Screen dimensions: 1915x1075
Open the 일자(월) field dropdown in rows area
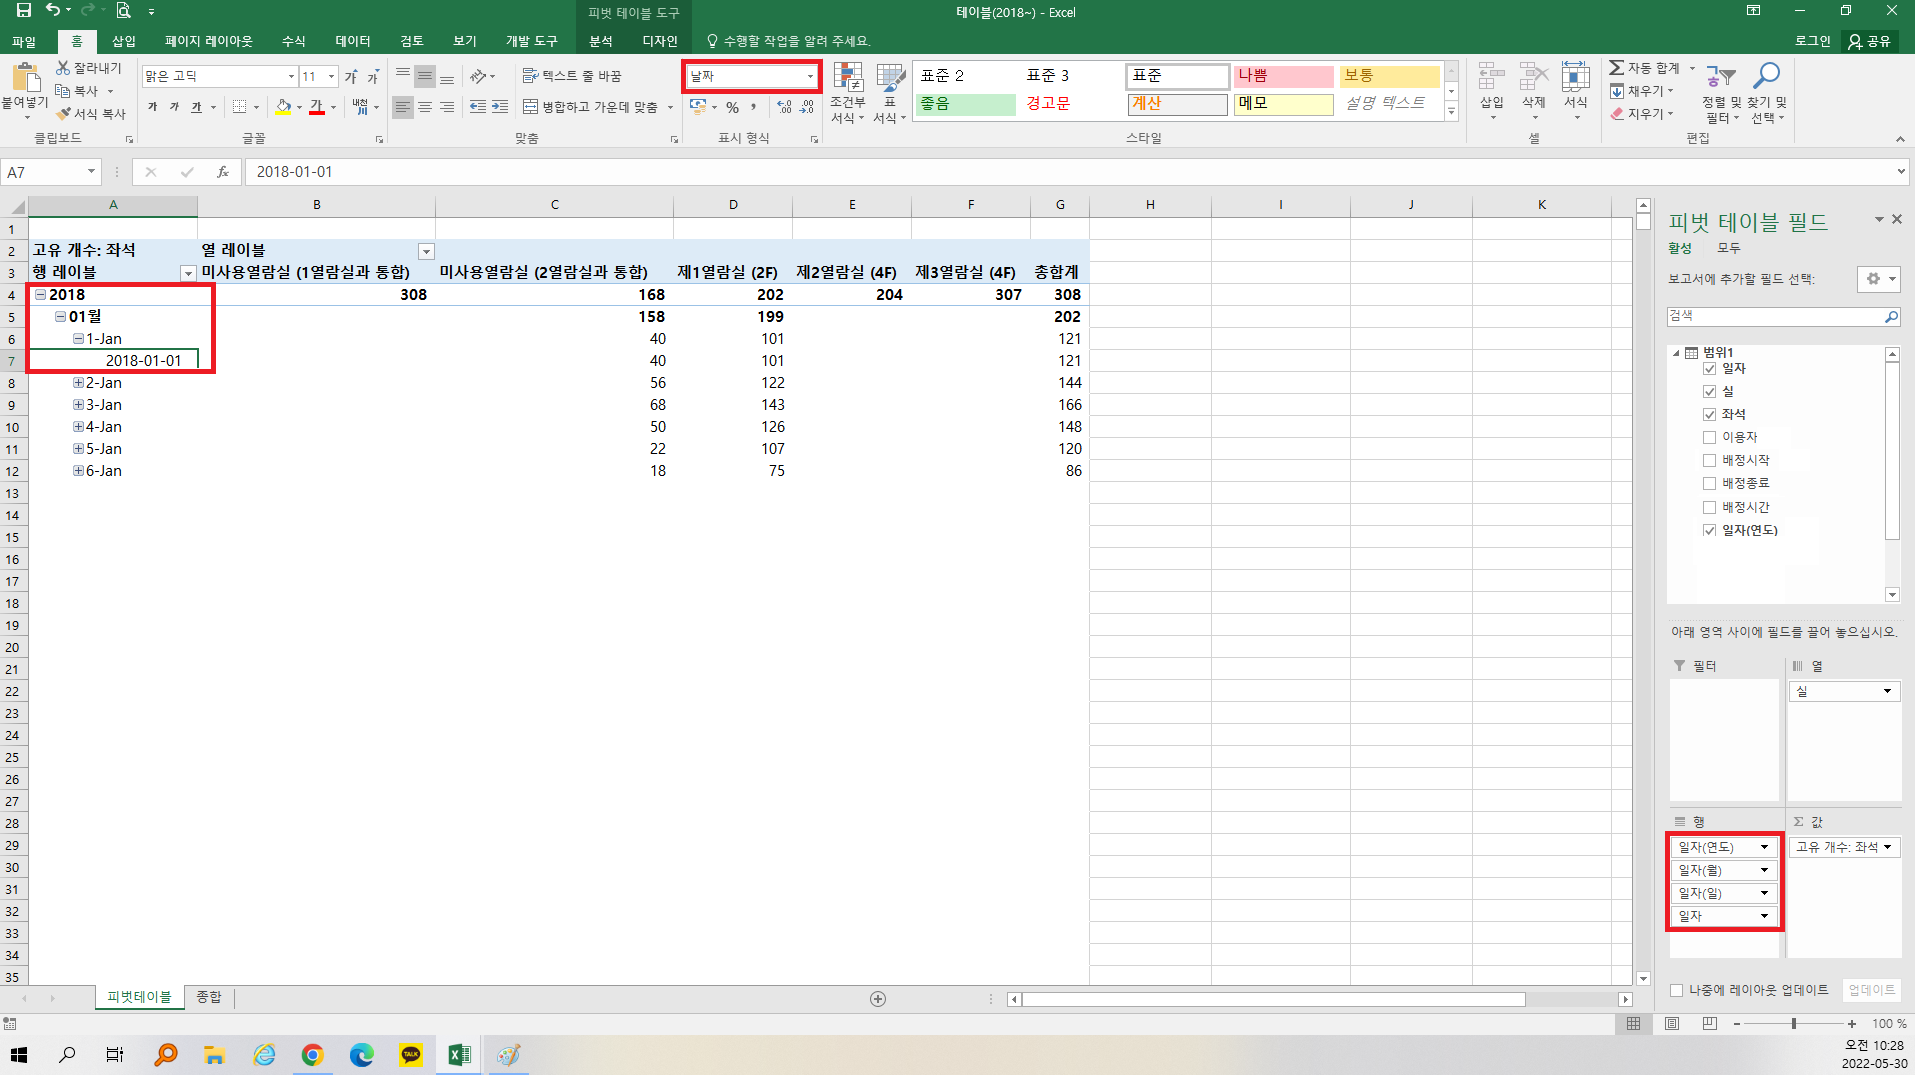tap(1765, 870)
